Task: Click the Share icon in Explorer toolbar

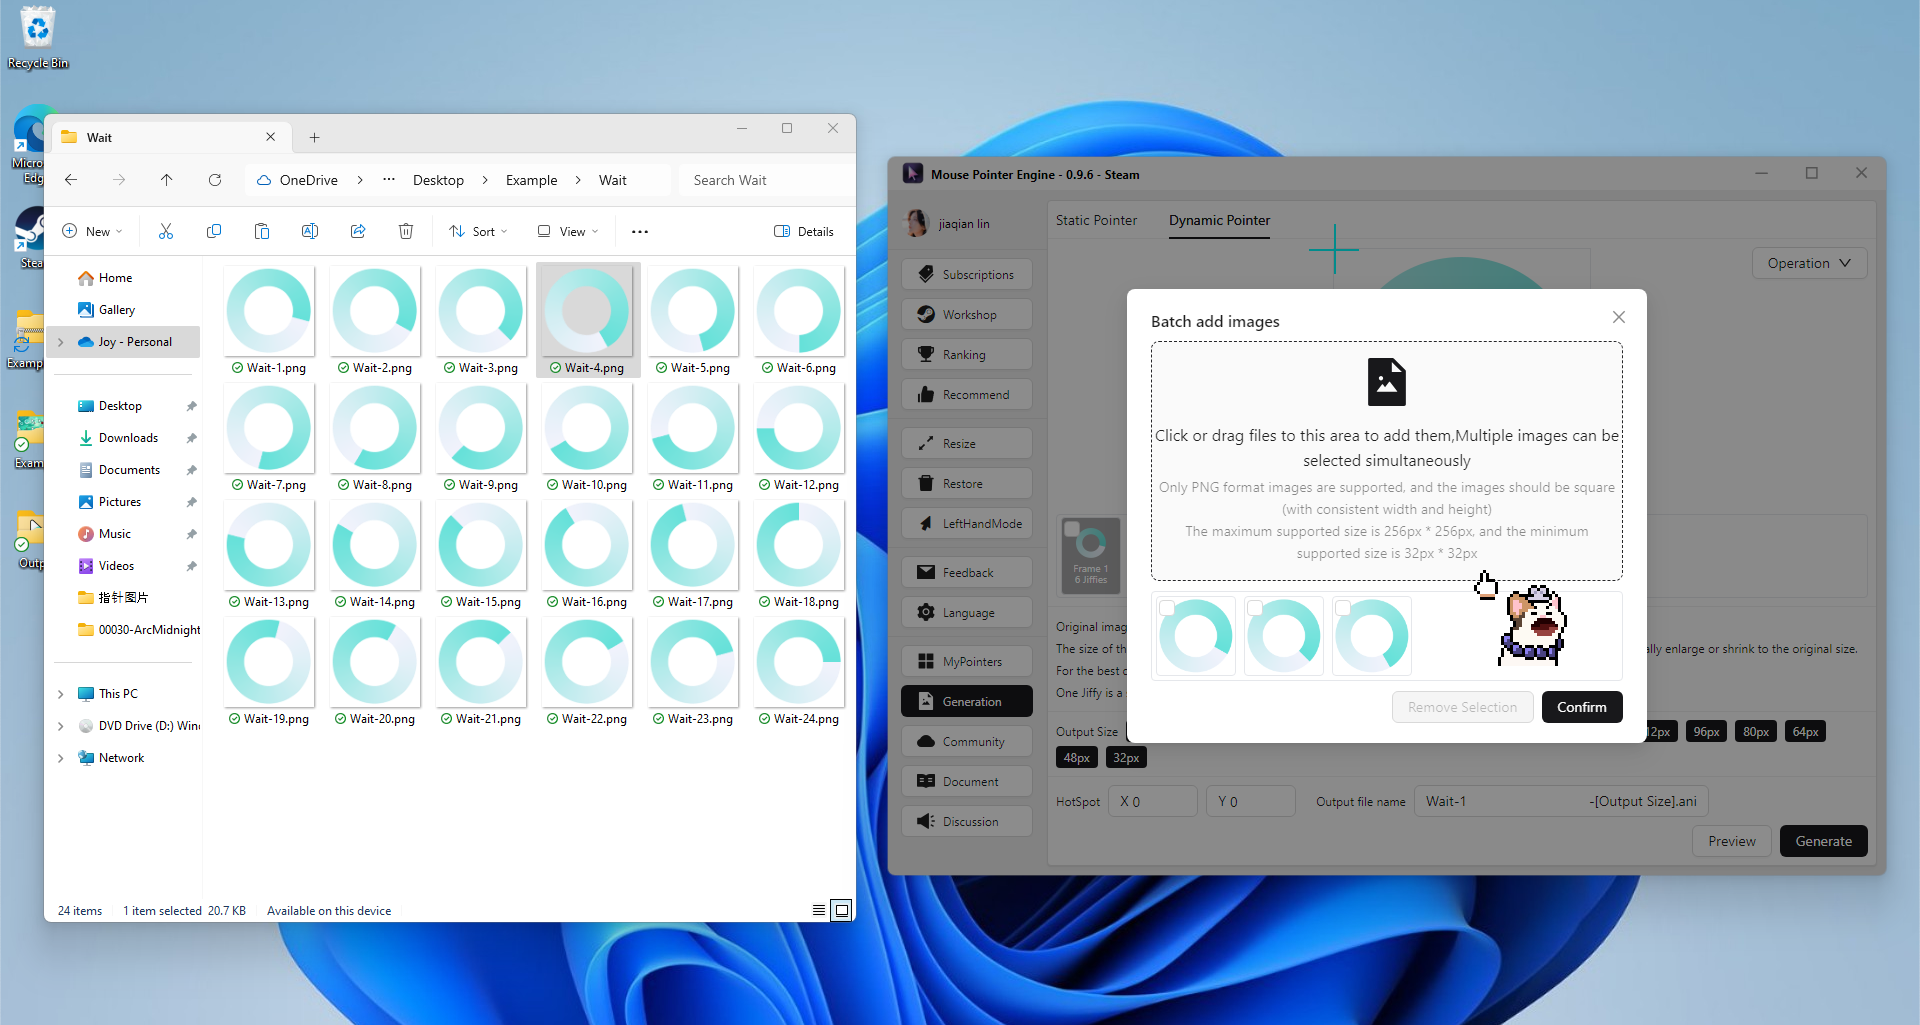Action: 358,232
